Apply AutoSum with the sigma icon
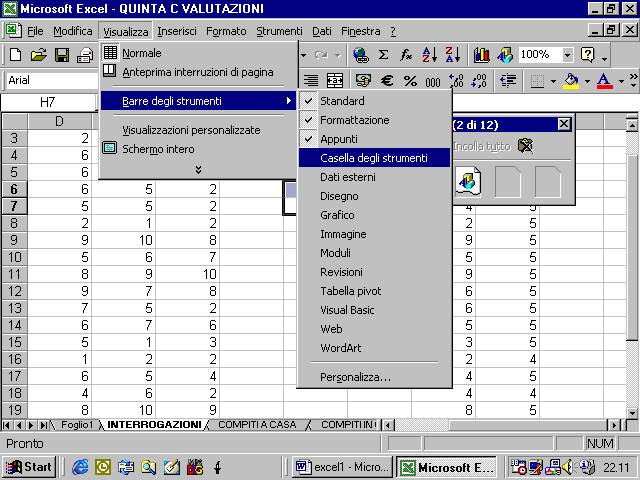Viewport: 640px width, 480px height. tap(383, 55)
